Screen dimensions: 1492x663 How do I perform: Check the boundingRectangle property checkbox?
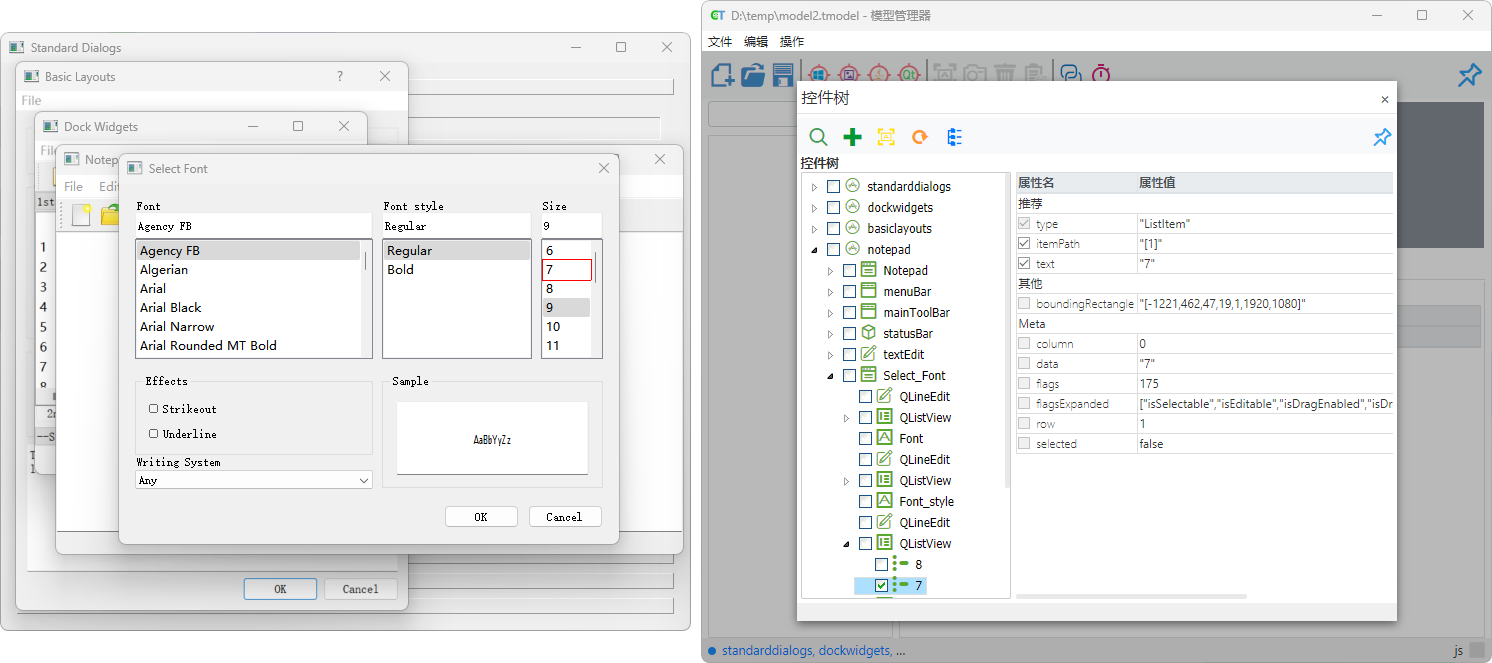pos(1023,303)
